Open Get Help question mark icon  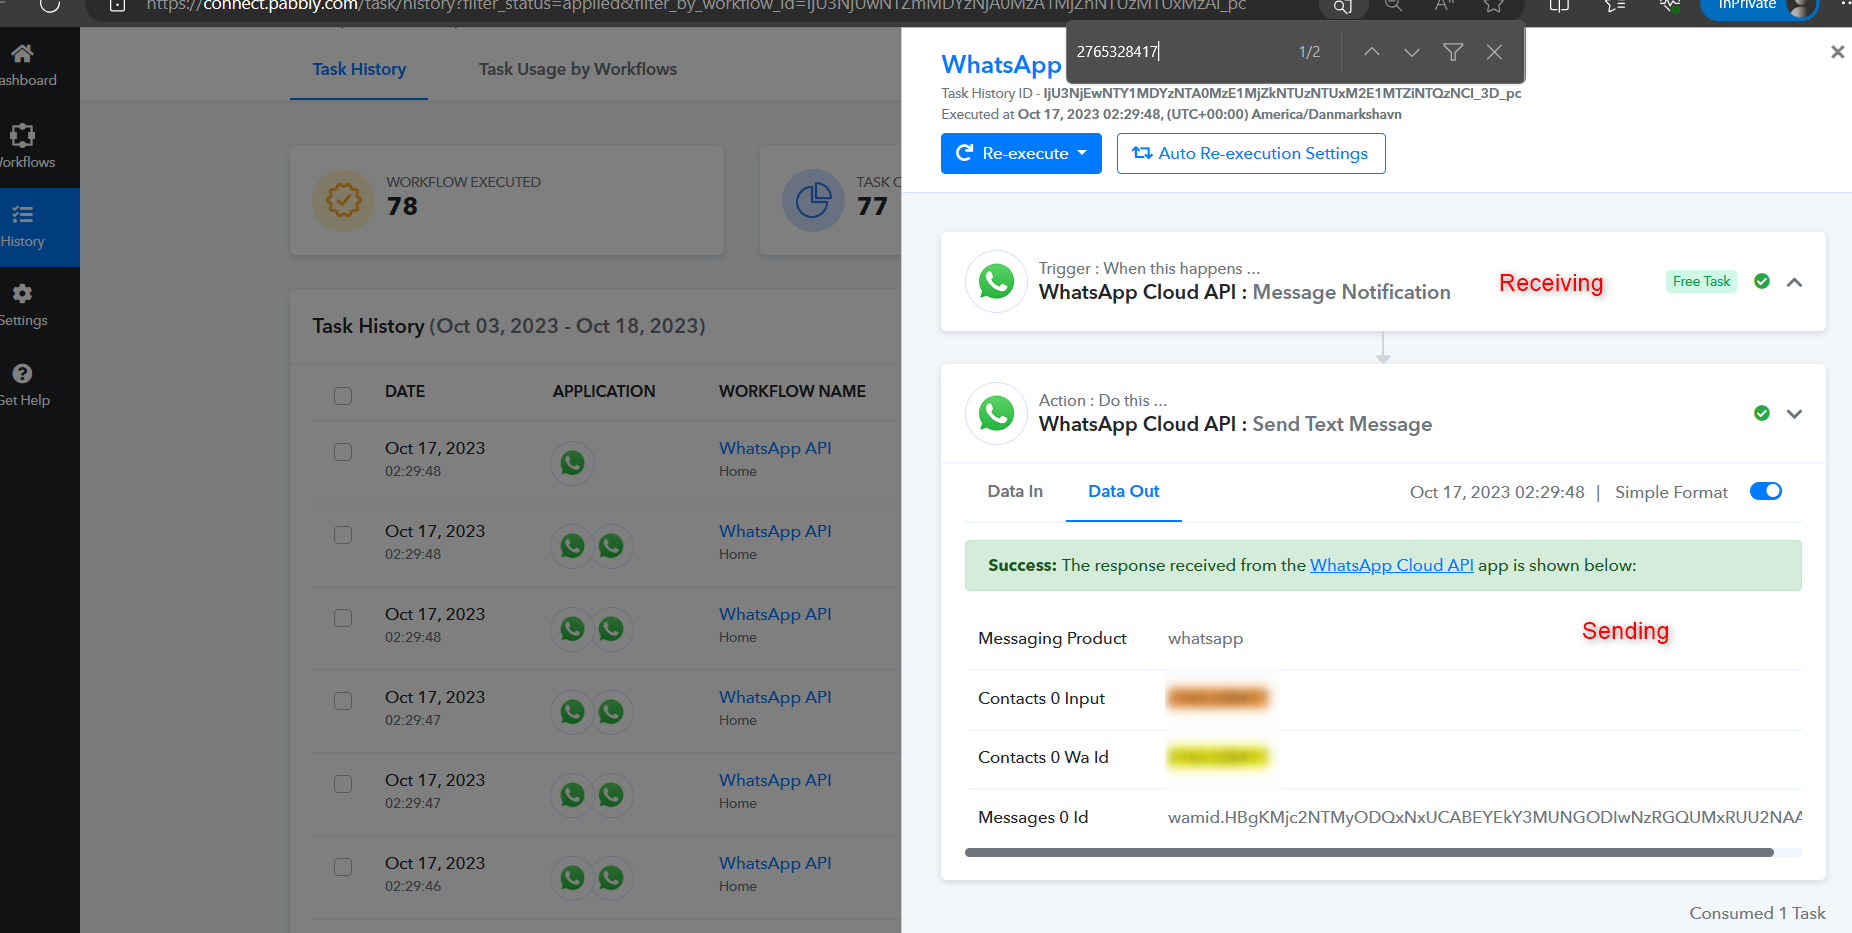tap(22, 374)
